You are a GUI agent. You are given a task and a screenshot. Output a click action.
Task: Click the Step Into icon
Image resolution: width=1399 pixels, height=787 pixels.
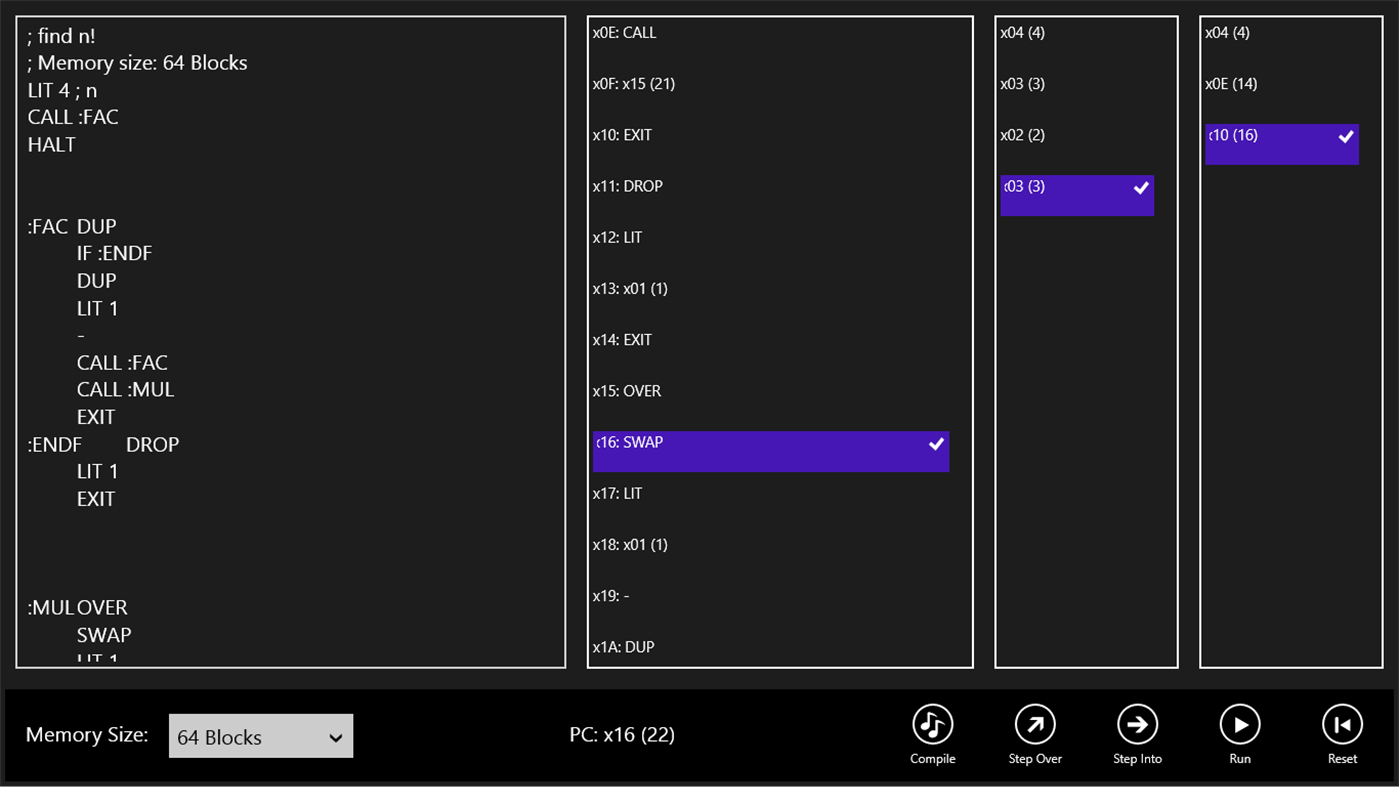click(1137, 724)
